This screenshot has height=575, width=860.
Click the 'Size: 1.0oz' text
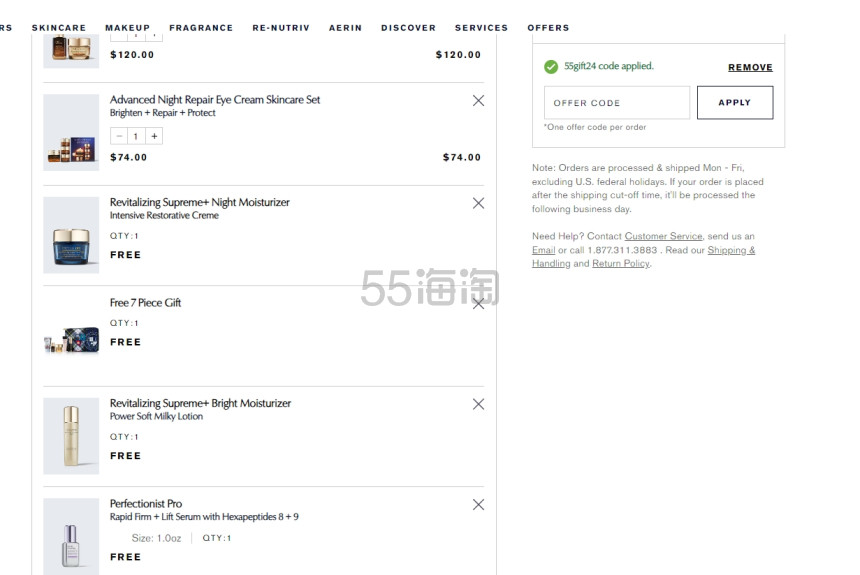click(156, 538)
